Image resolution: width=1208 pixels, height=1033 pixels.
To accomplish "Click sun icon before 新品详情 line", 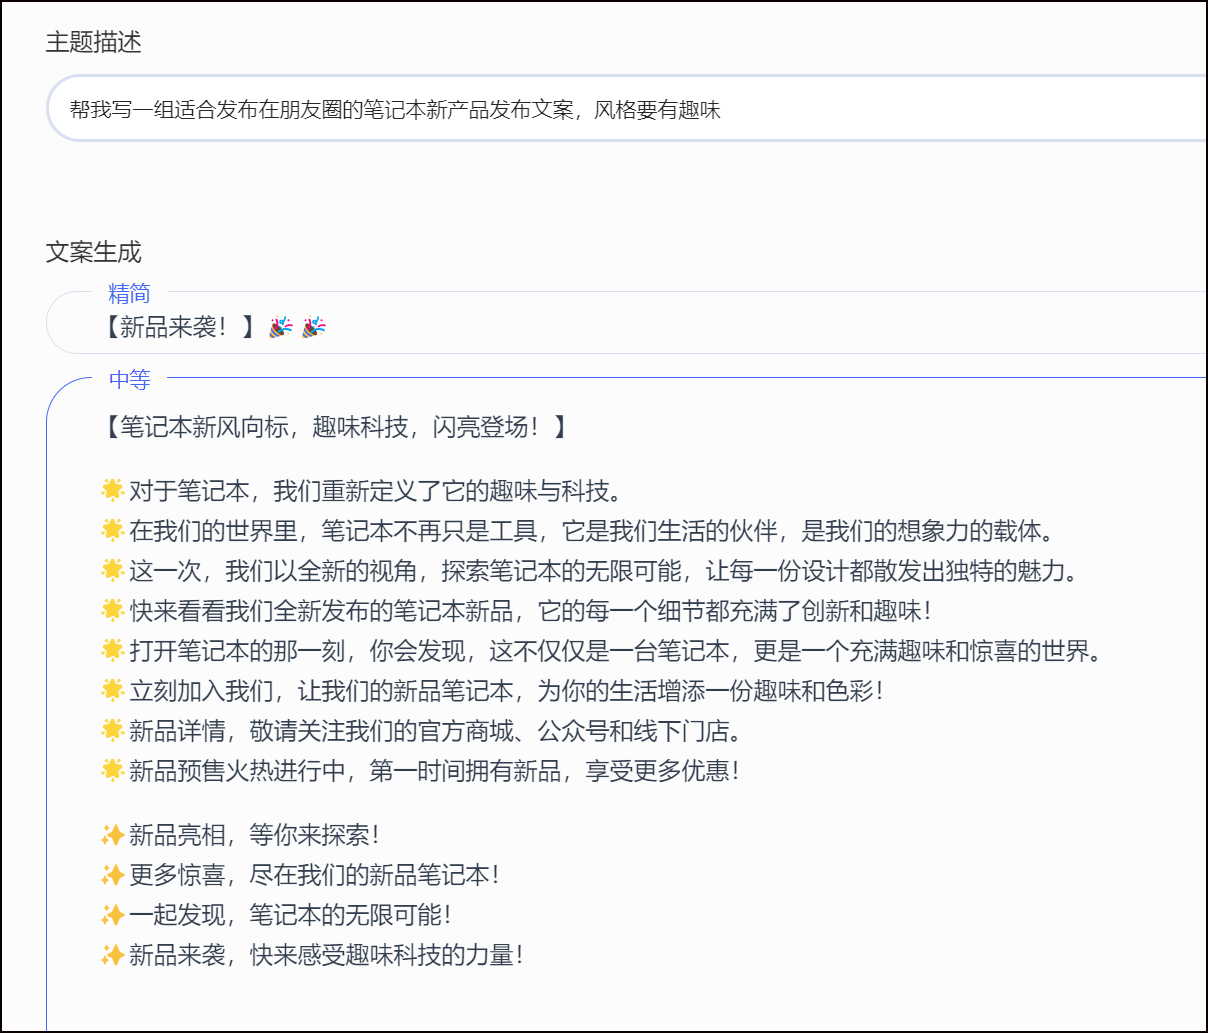I will click(113, 730).
